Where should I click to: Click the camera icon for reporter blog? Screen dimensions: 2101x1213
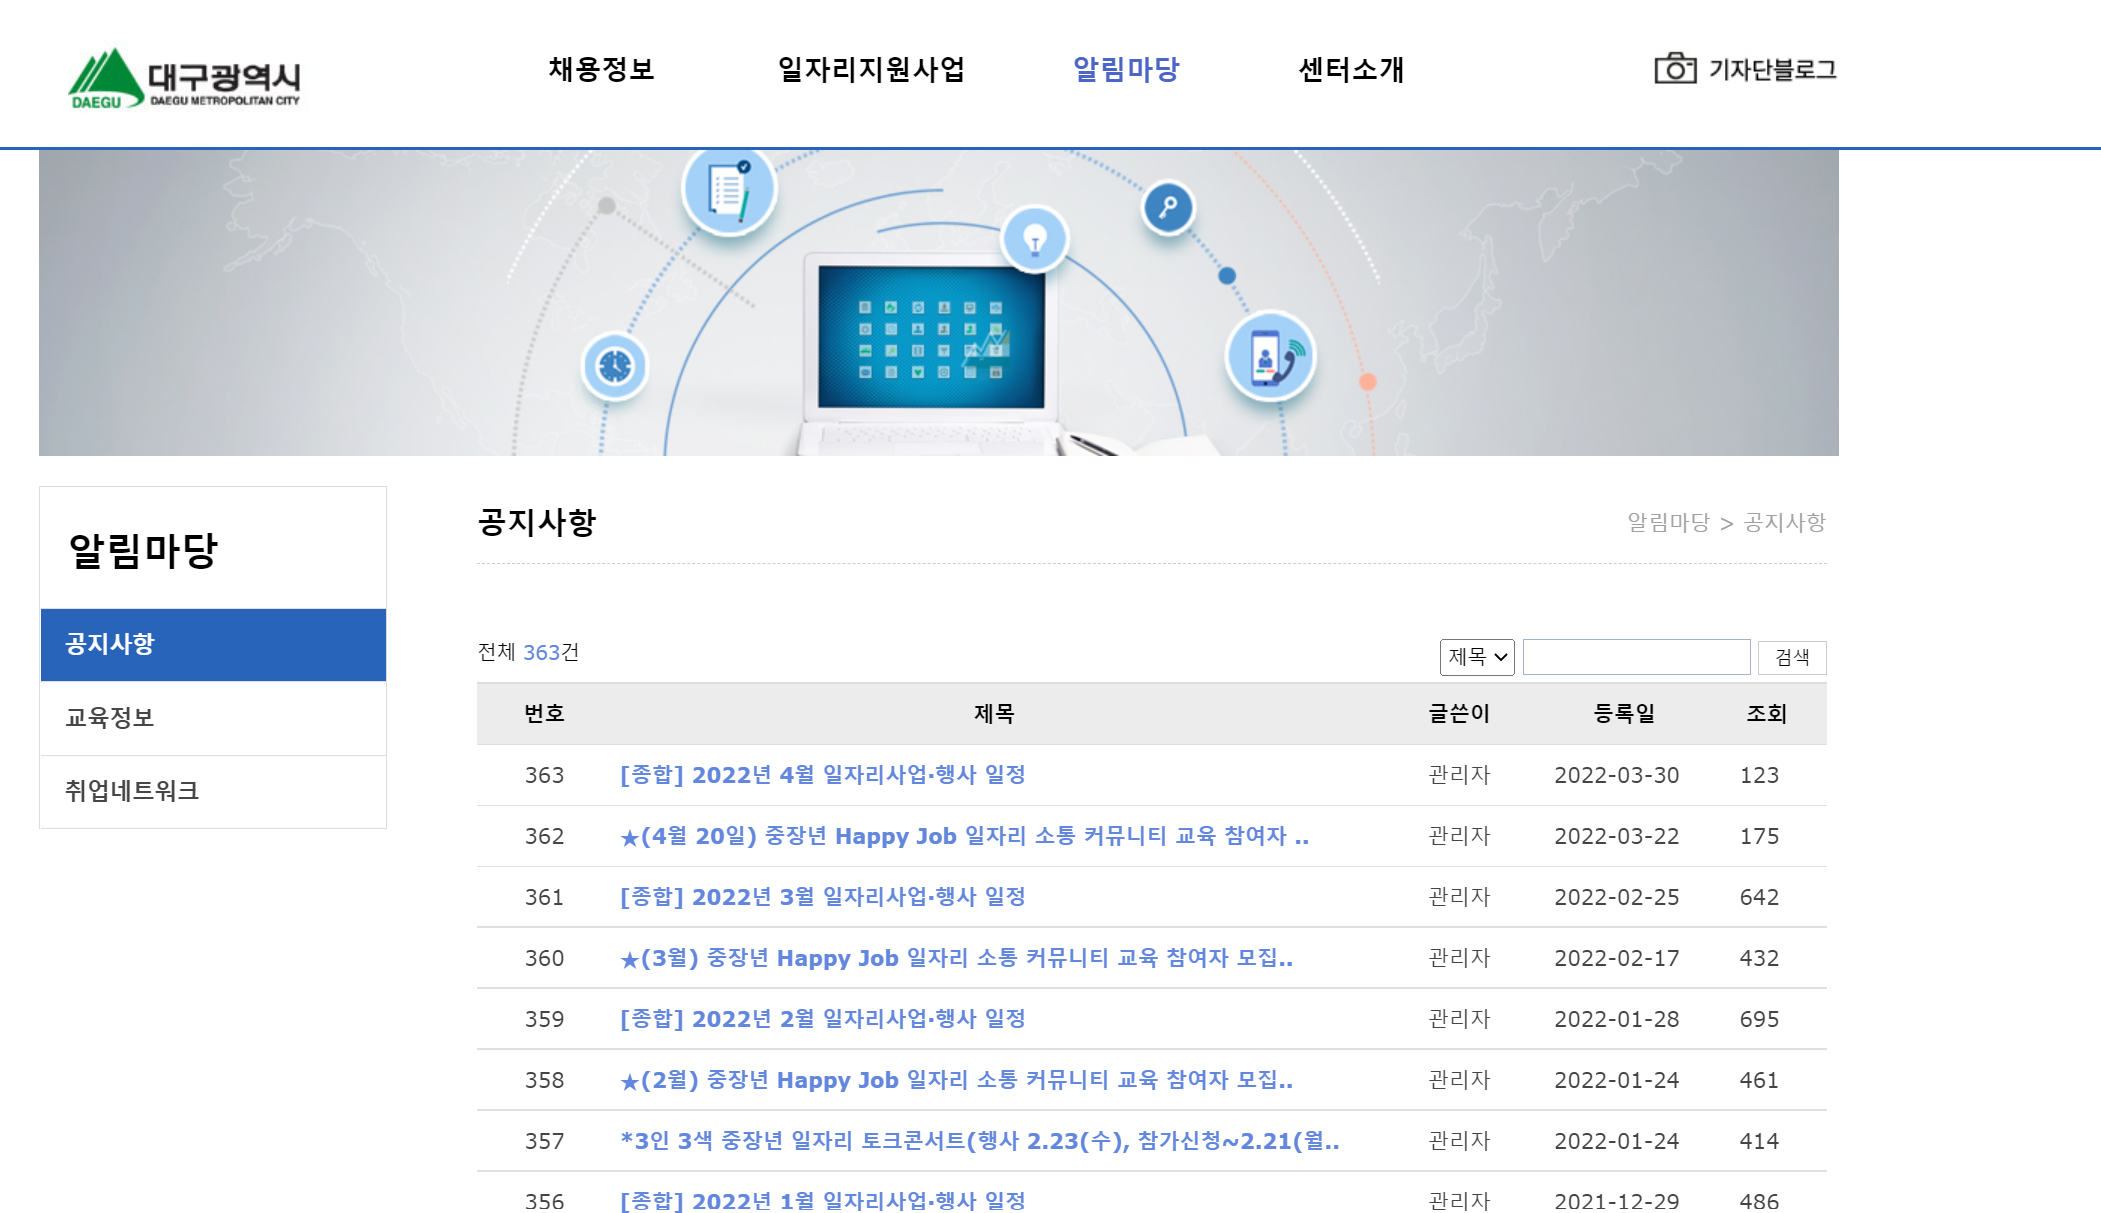[x=1675, y=68]
